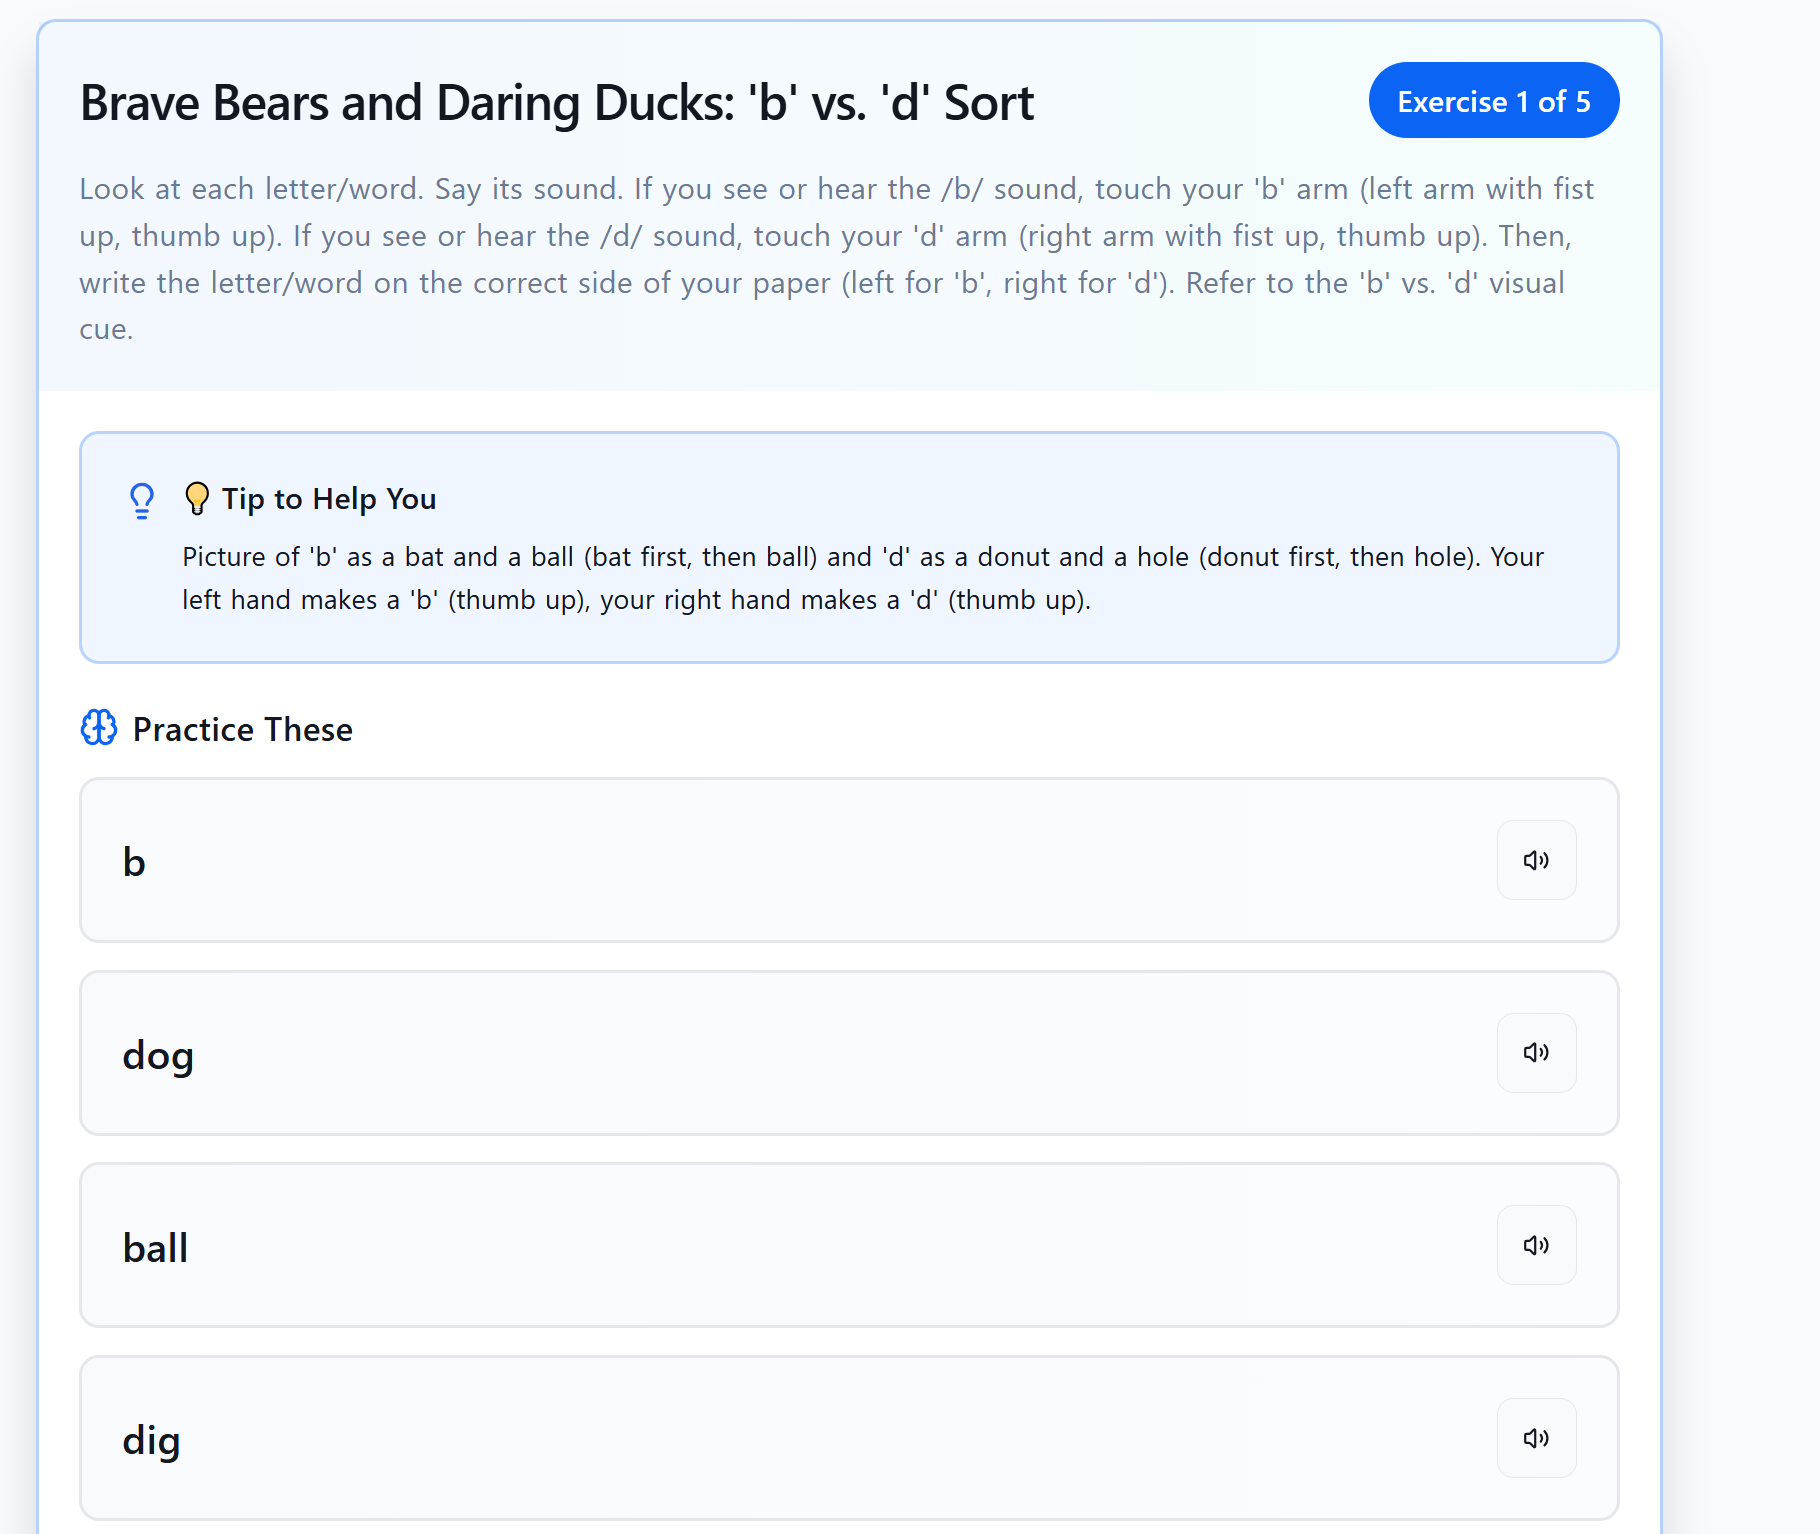1820x1534 pixels.
Task: Play audio for the letter 'b'
Action: pyautogui.click(x=1536, y=860)
